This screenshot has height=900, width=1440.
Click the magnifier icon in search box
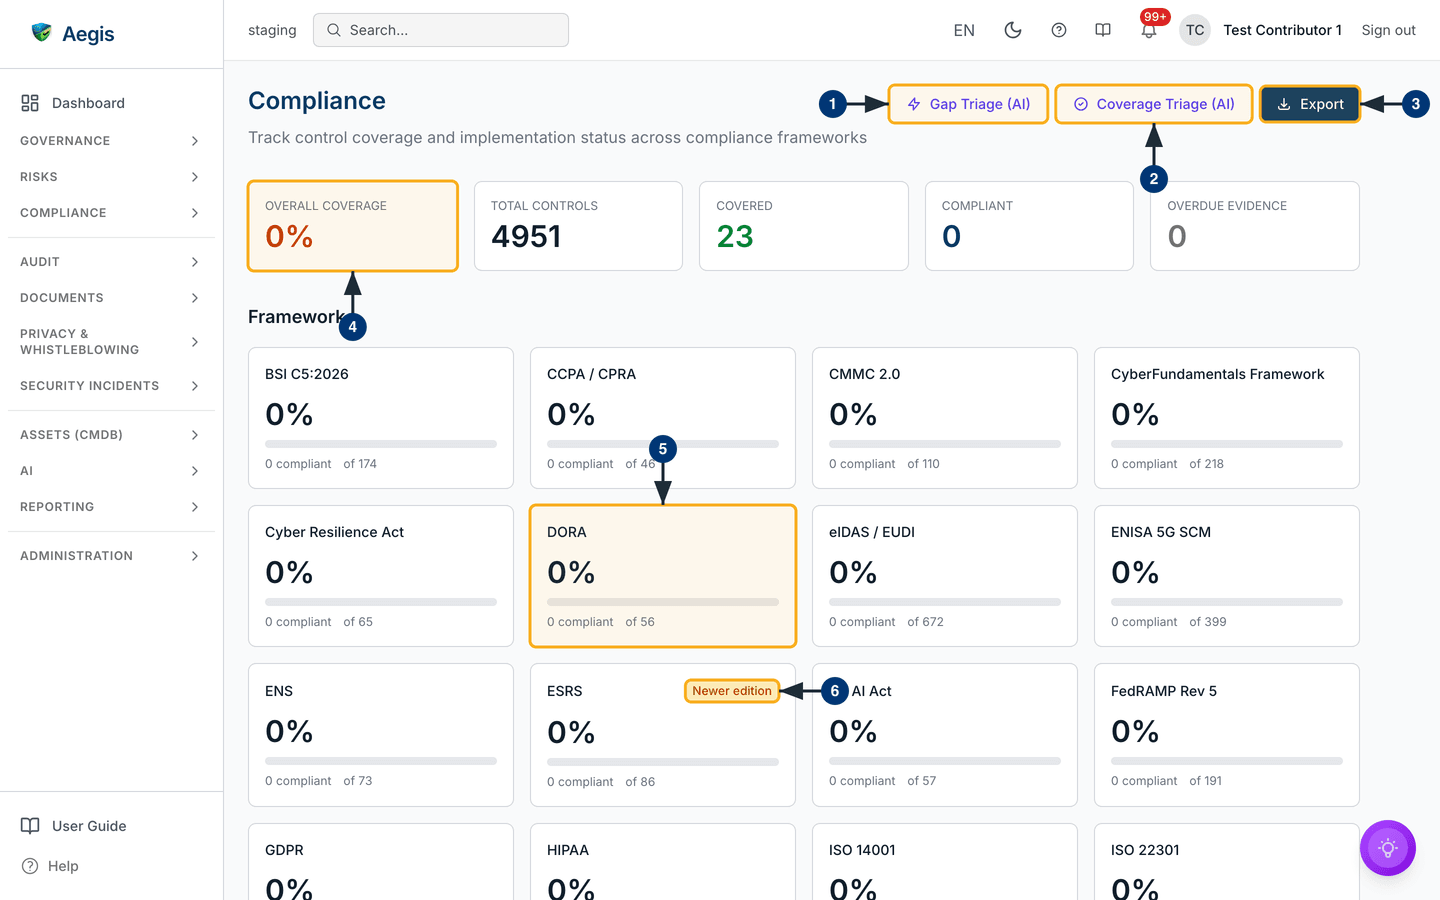[x=334, y=30]
